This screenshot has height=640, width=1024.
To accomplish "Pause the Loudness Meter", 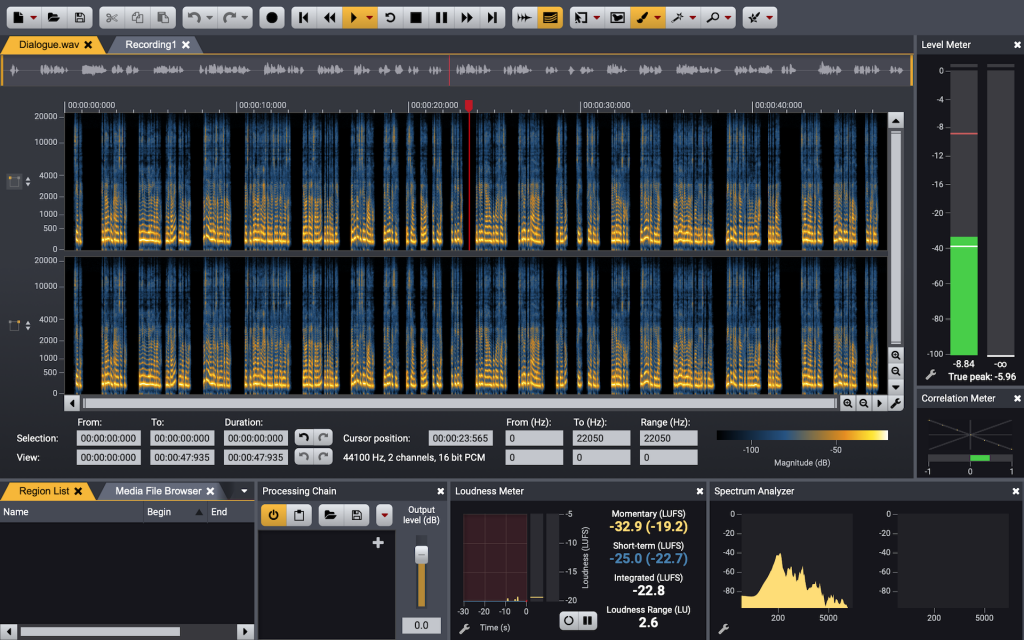I will pos(588,621).
